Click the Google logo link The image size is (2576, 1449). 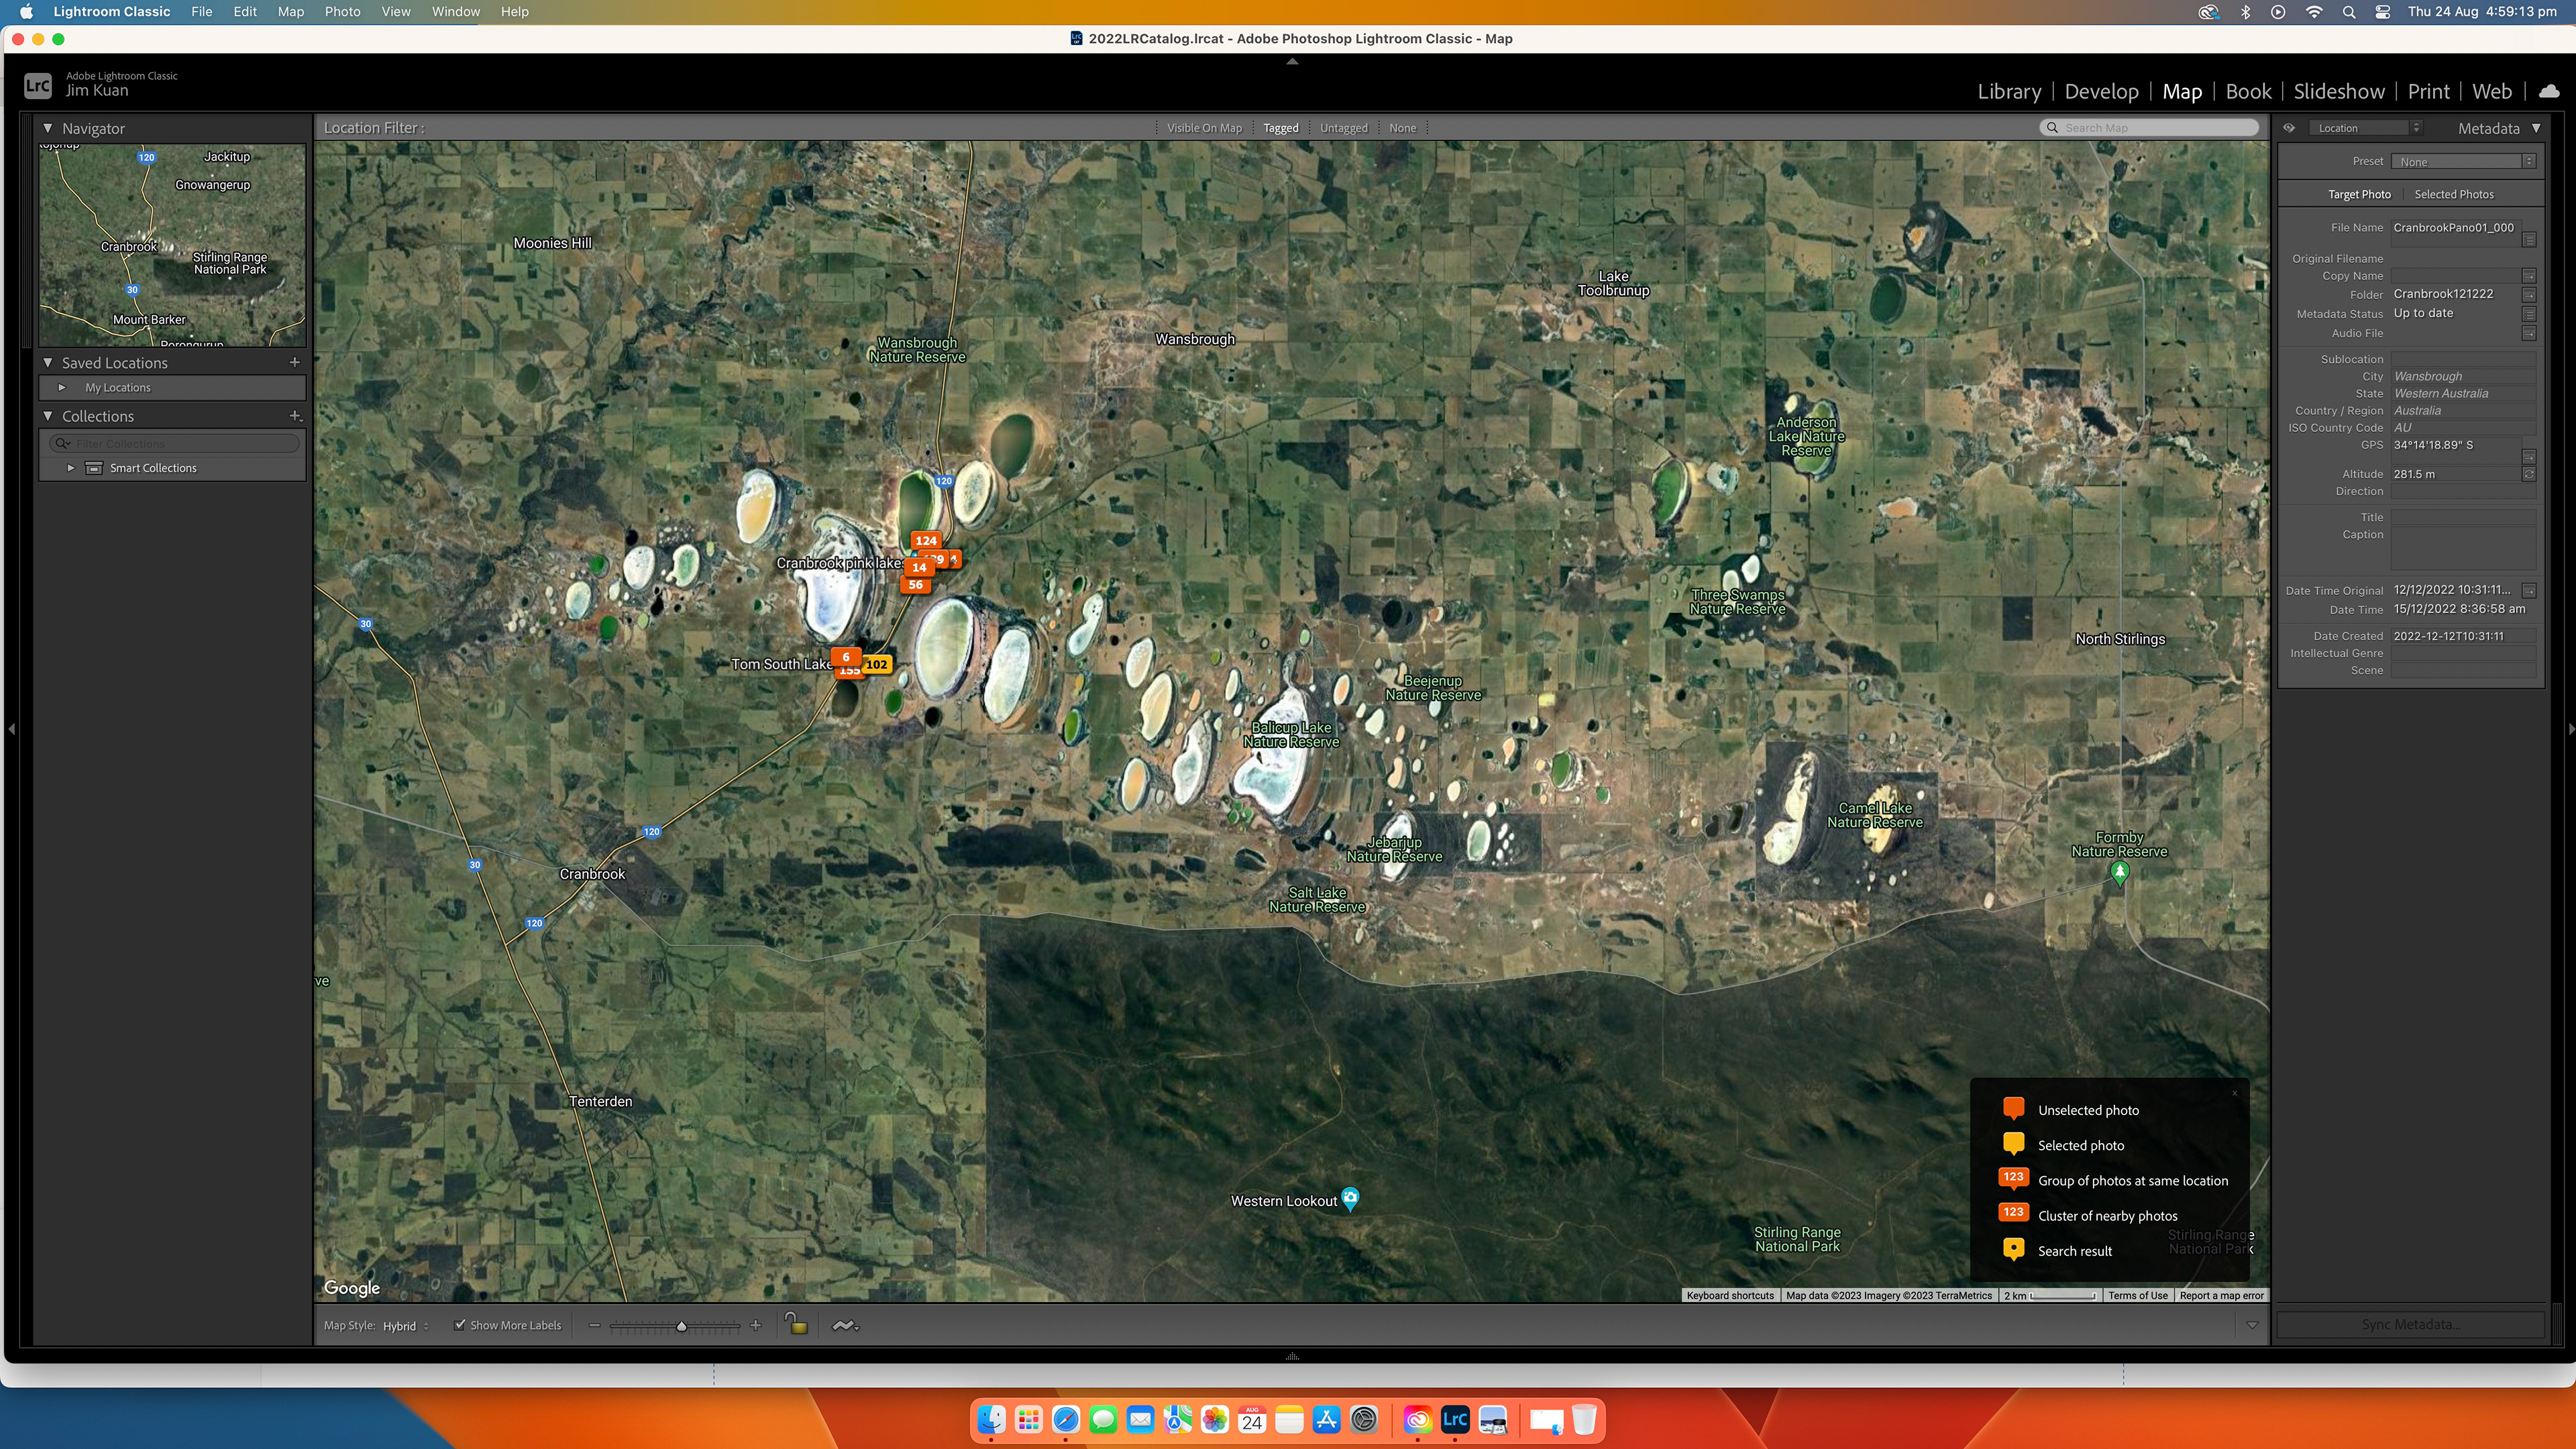point(352,1288)
